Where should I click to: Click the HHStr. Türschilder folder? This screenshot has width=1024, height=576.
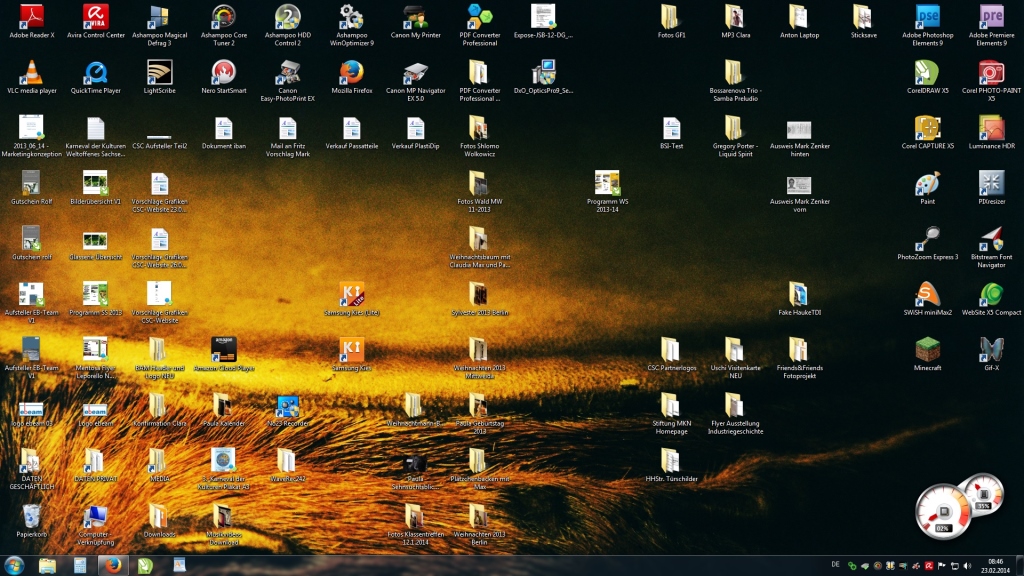click(670, 460)
